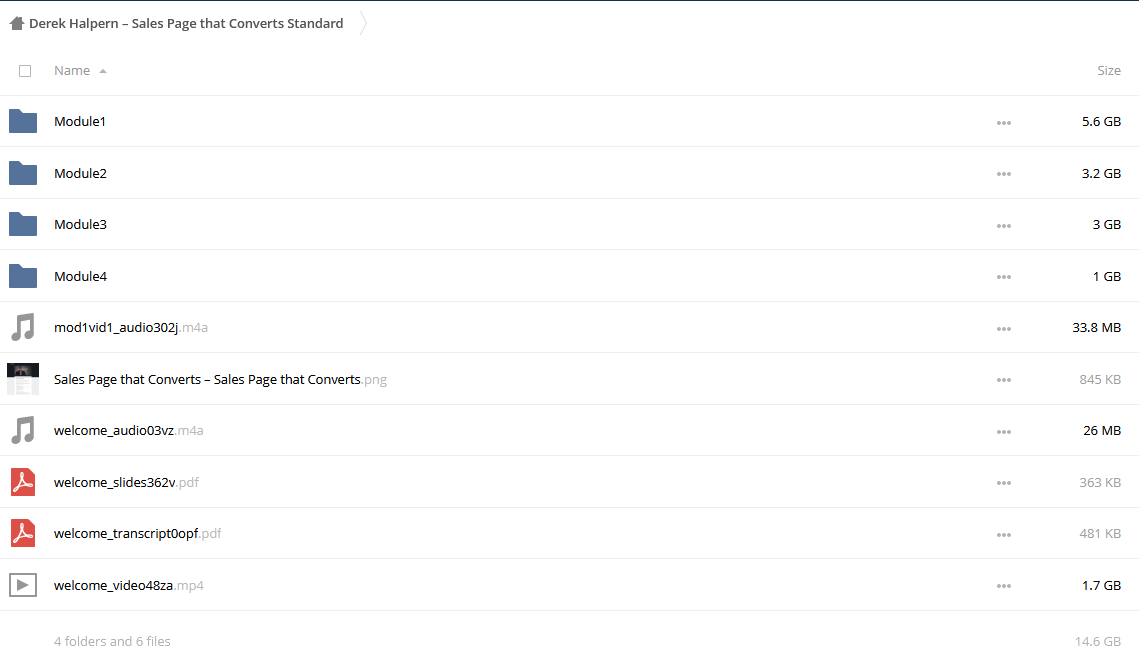Click the PDF icon for welcome_slides362v
1139x659 pixels.
(23, 482)
